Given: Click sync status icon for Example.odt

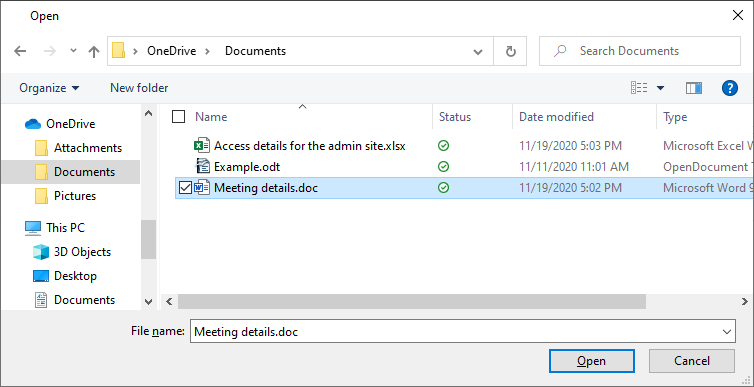Looking at the screenshot, I should pyautogui.click(x=444, y=167).
